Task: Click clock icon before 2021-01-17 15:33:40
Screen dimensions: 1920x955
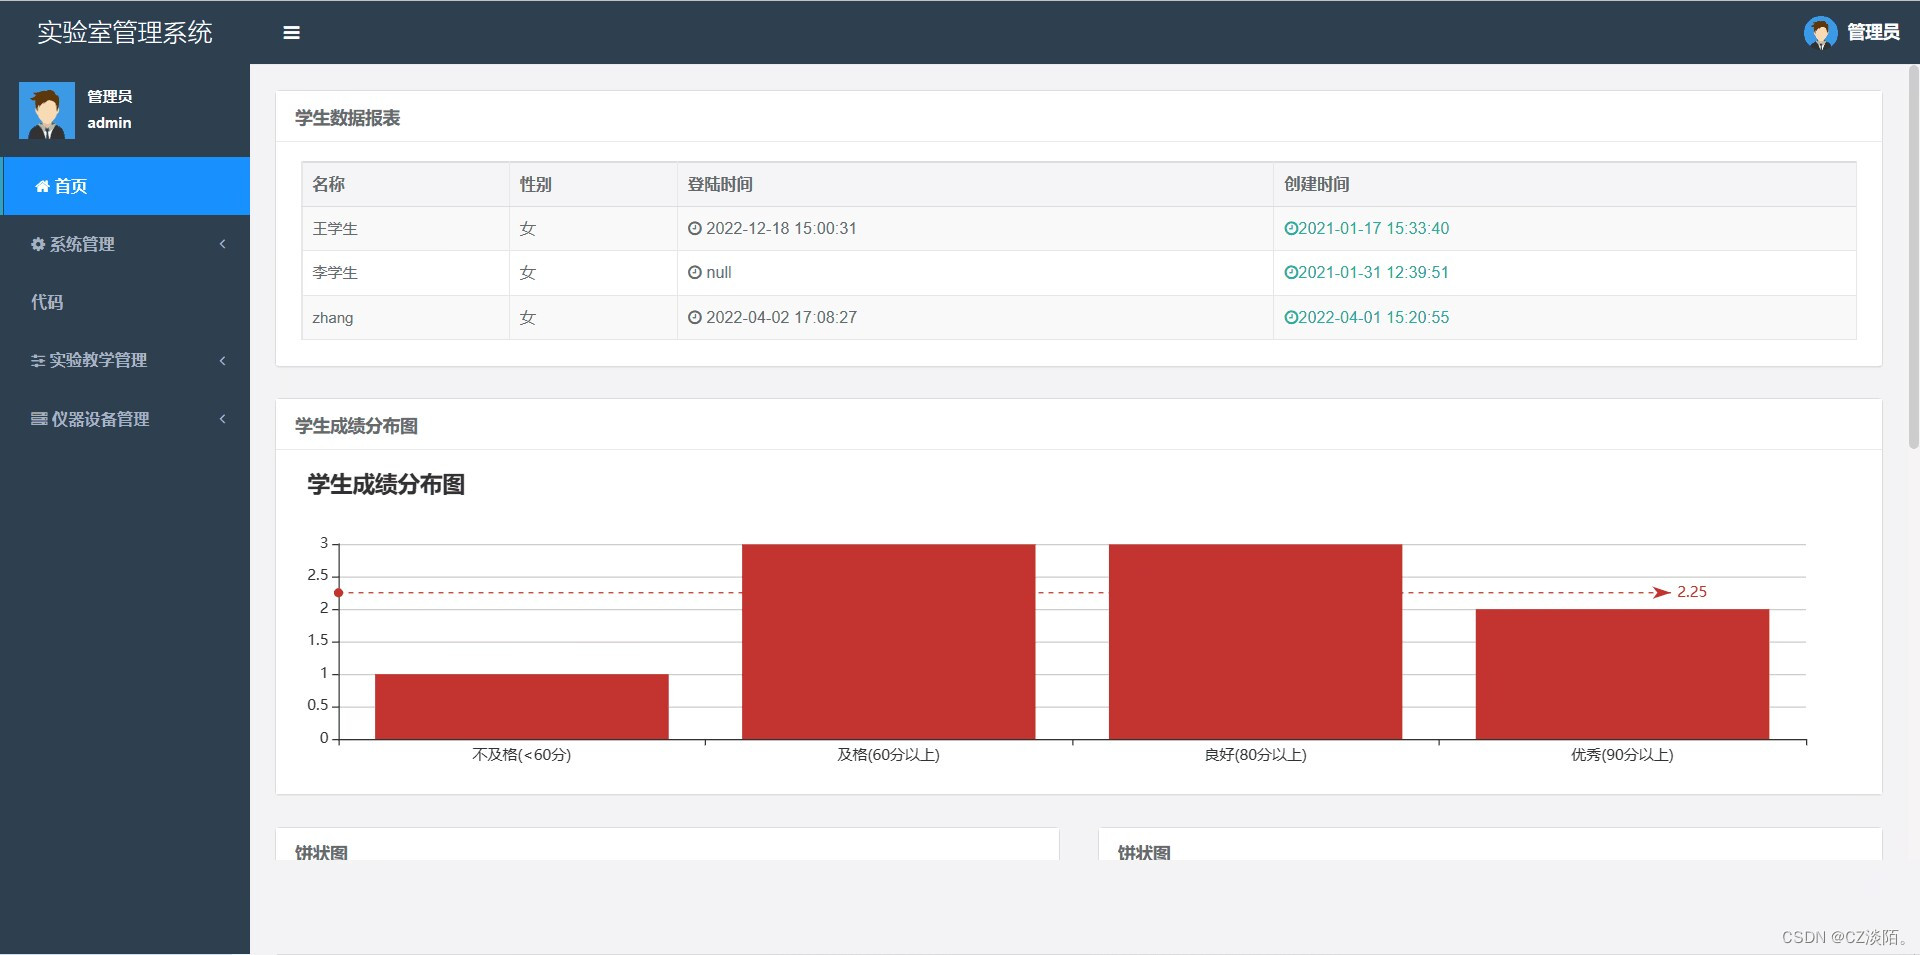Action: click(x=1291, y=228)
